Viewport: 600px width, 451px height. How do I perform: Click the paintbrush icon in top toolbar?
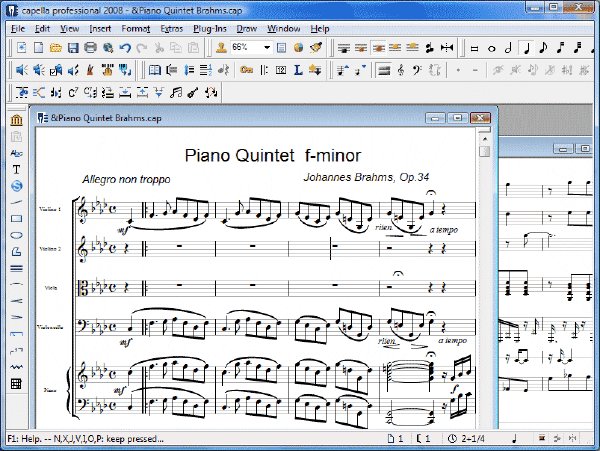click(316, 48)
